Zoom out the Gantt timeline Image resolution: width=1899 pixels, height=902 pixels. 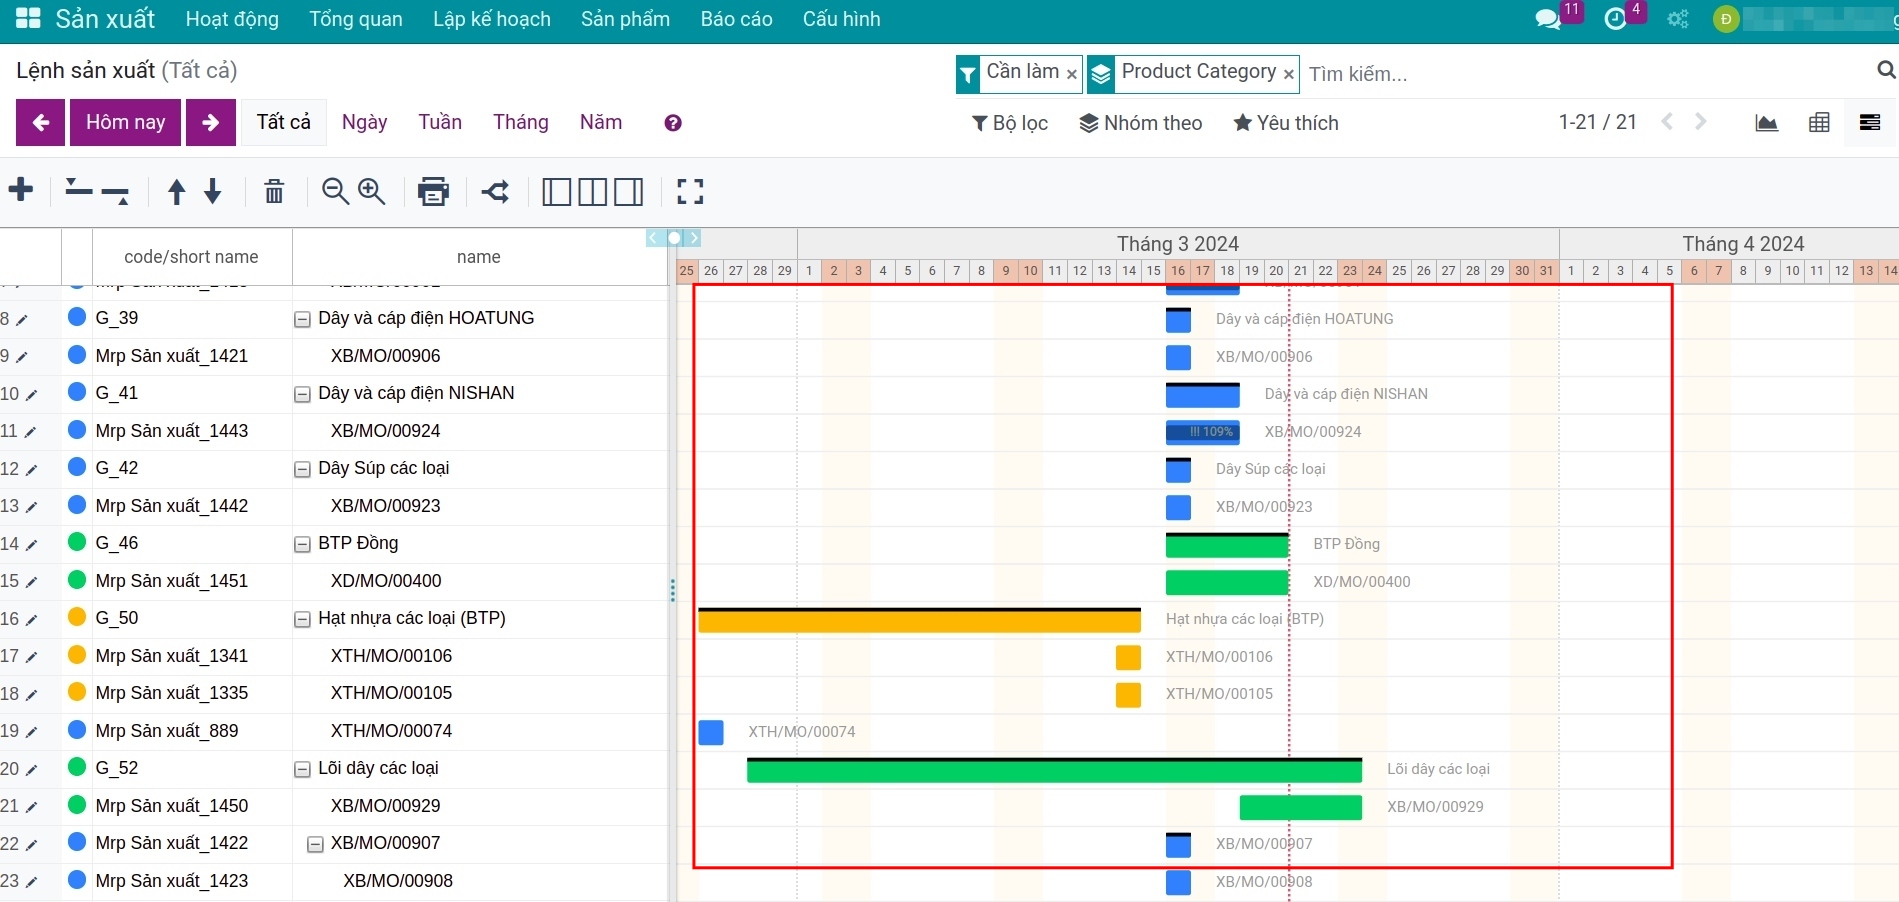pos(335,191)
